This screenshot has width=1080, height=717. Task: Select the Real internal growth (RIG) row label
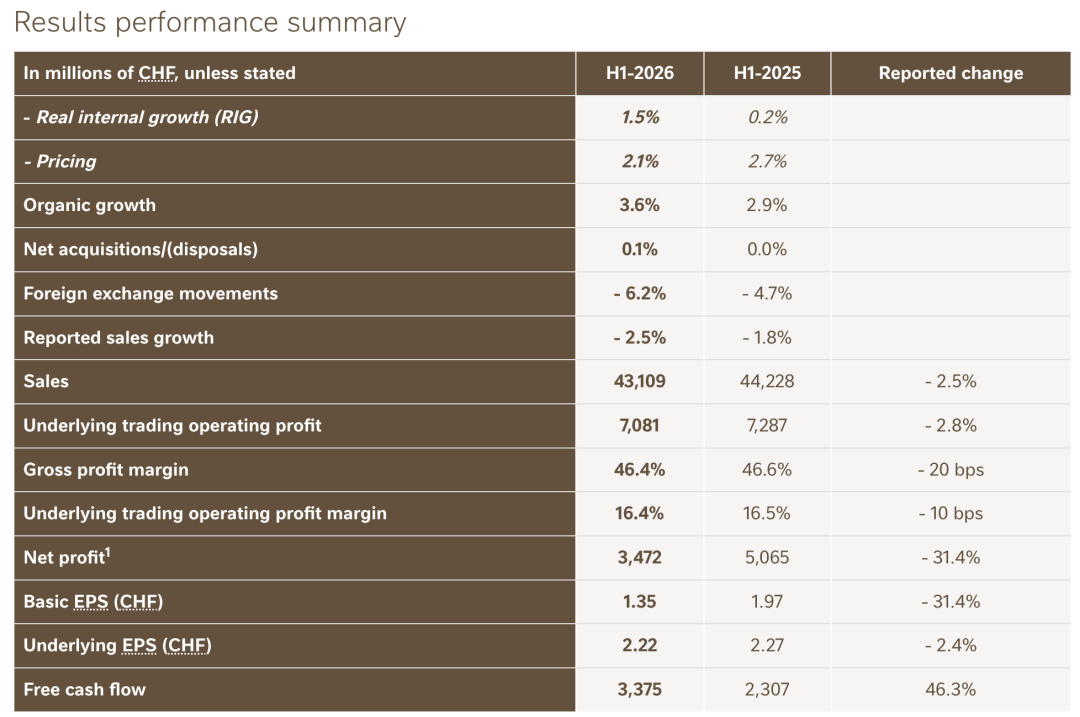(141, 117)
